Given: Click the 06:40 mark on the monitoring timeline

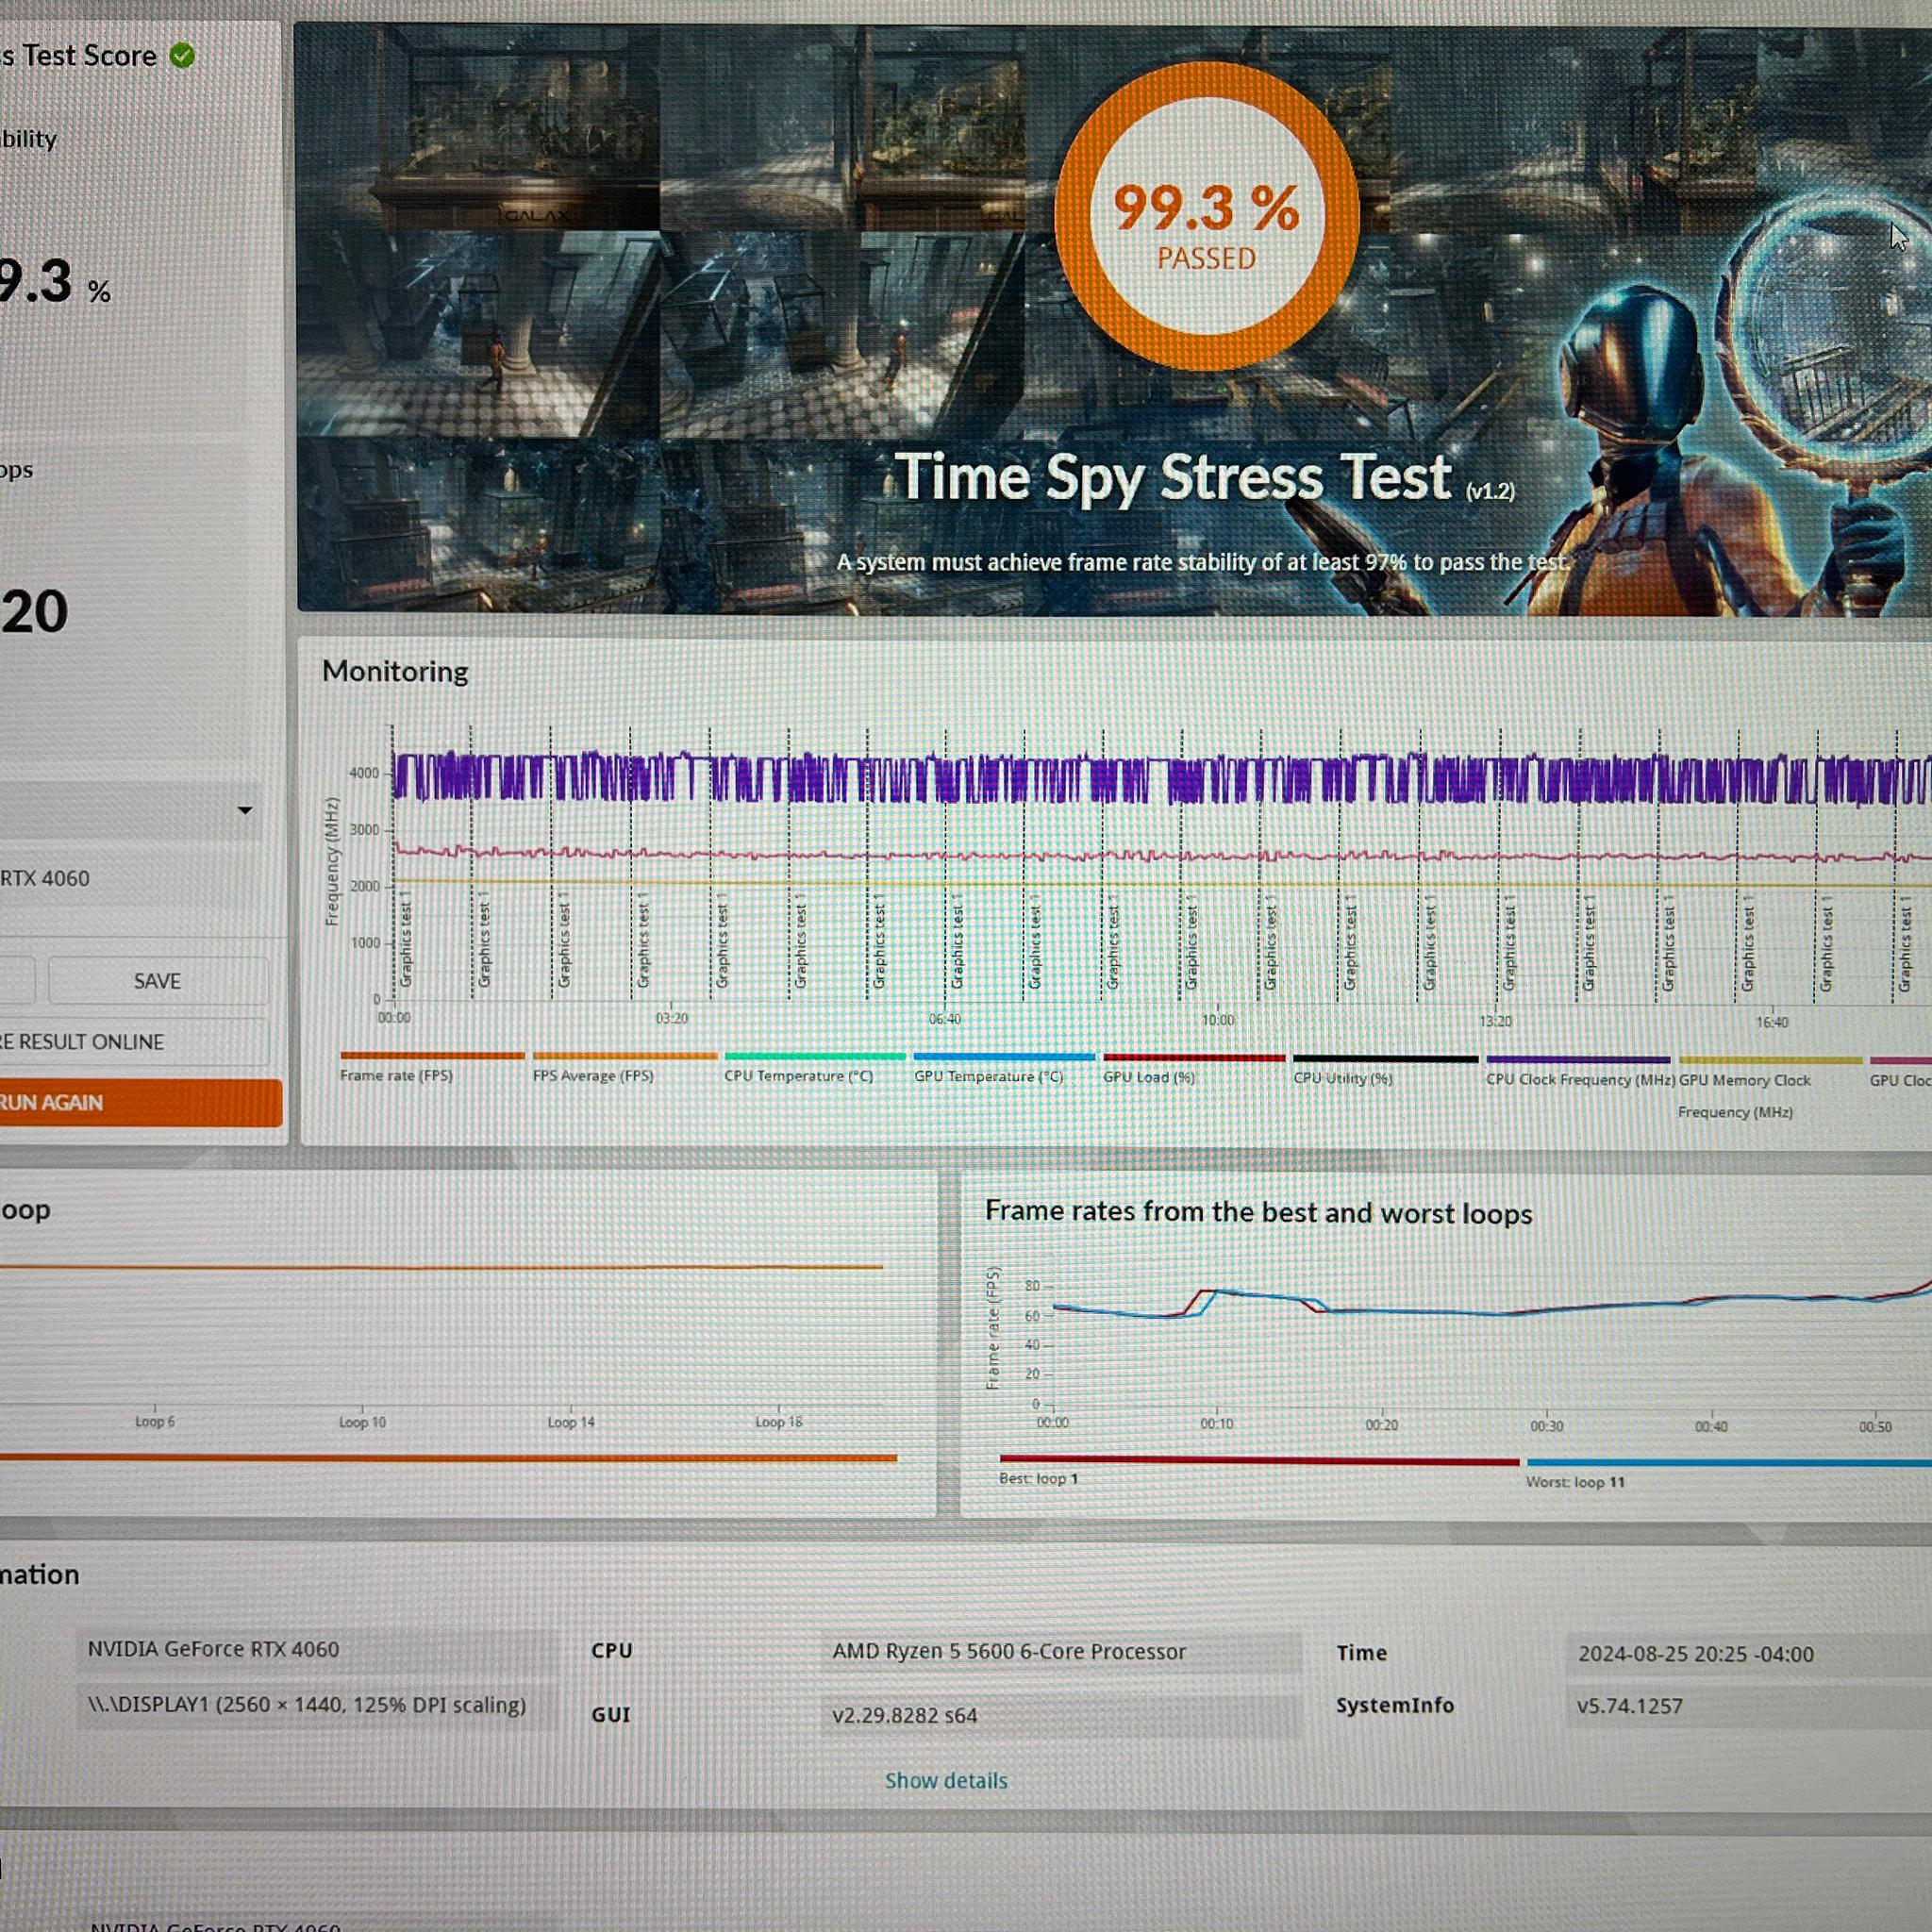Looking at the screenshot, I should click(x=945, y=1019).
